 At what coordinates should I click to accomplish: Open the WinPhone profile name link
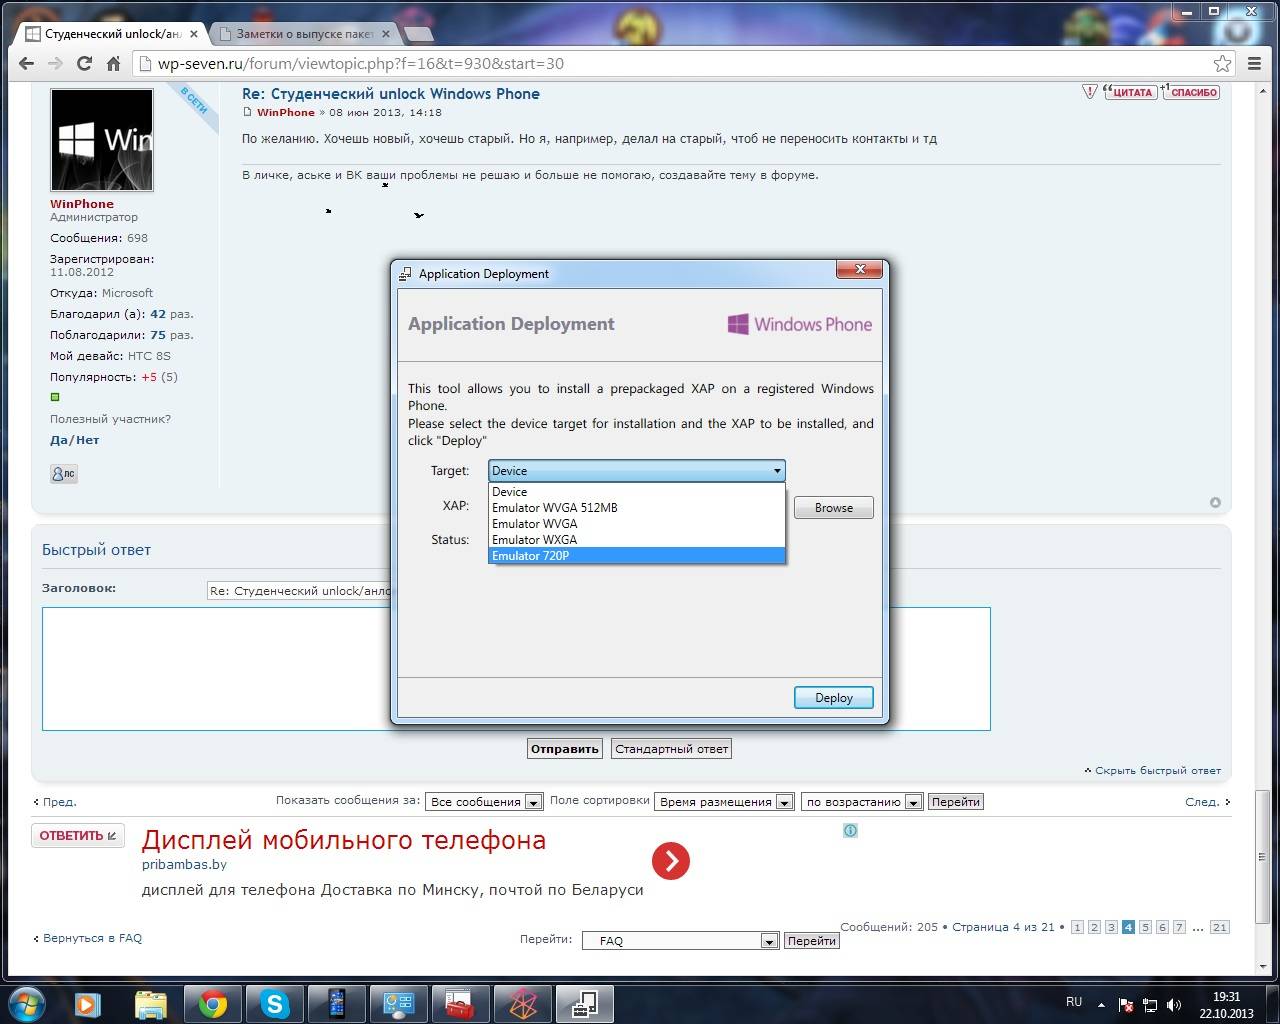82,203
